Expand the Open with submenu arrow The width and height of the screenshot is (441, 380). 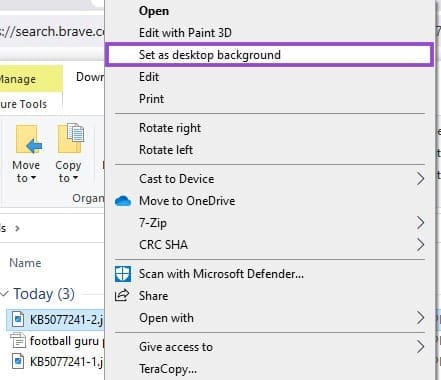pyautogui.click(x=420, y=318)
